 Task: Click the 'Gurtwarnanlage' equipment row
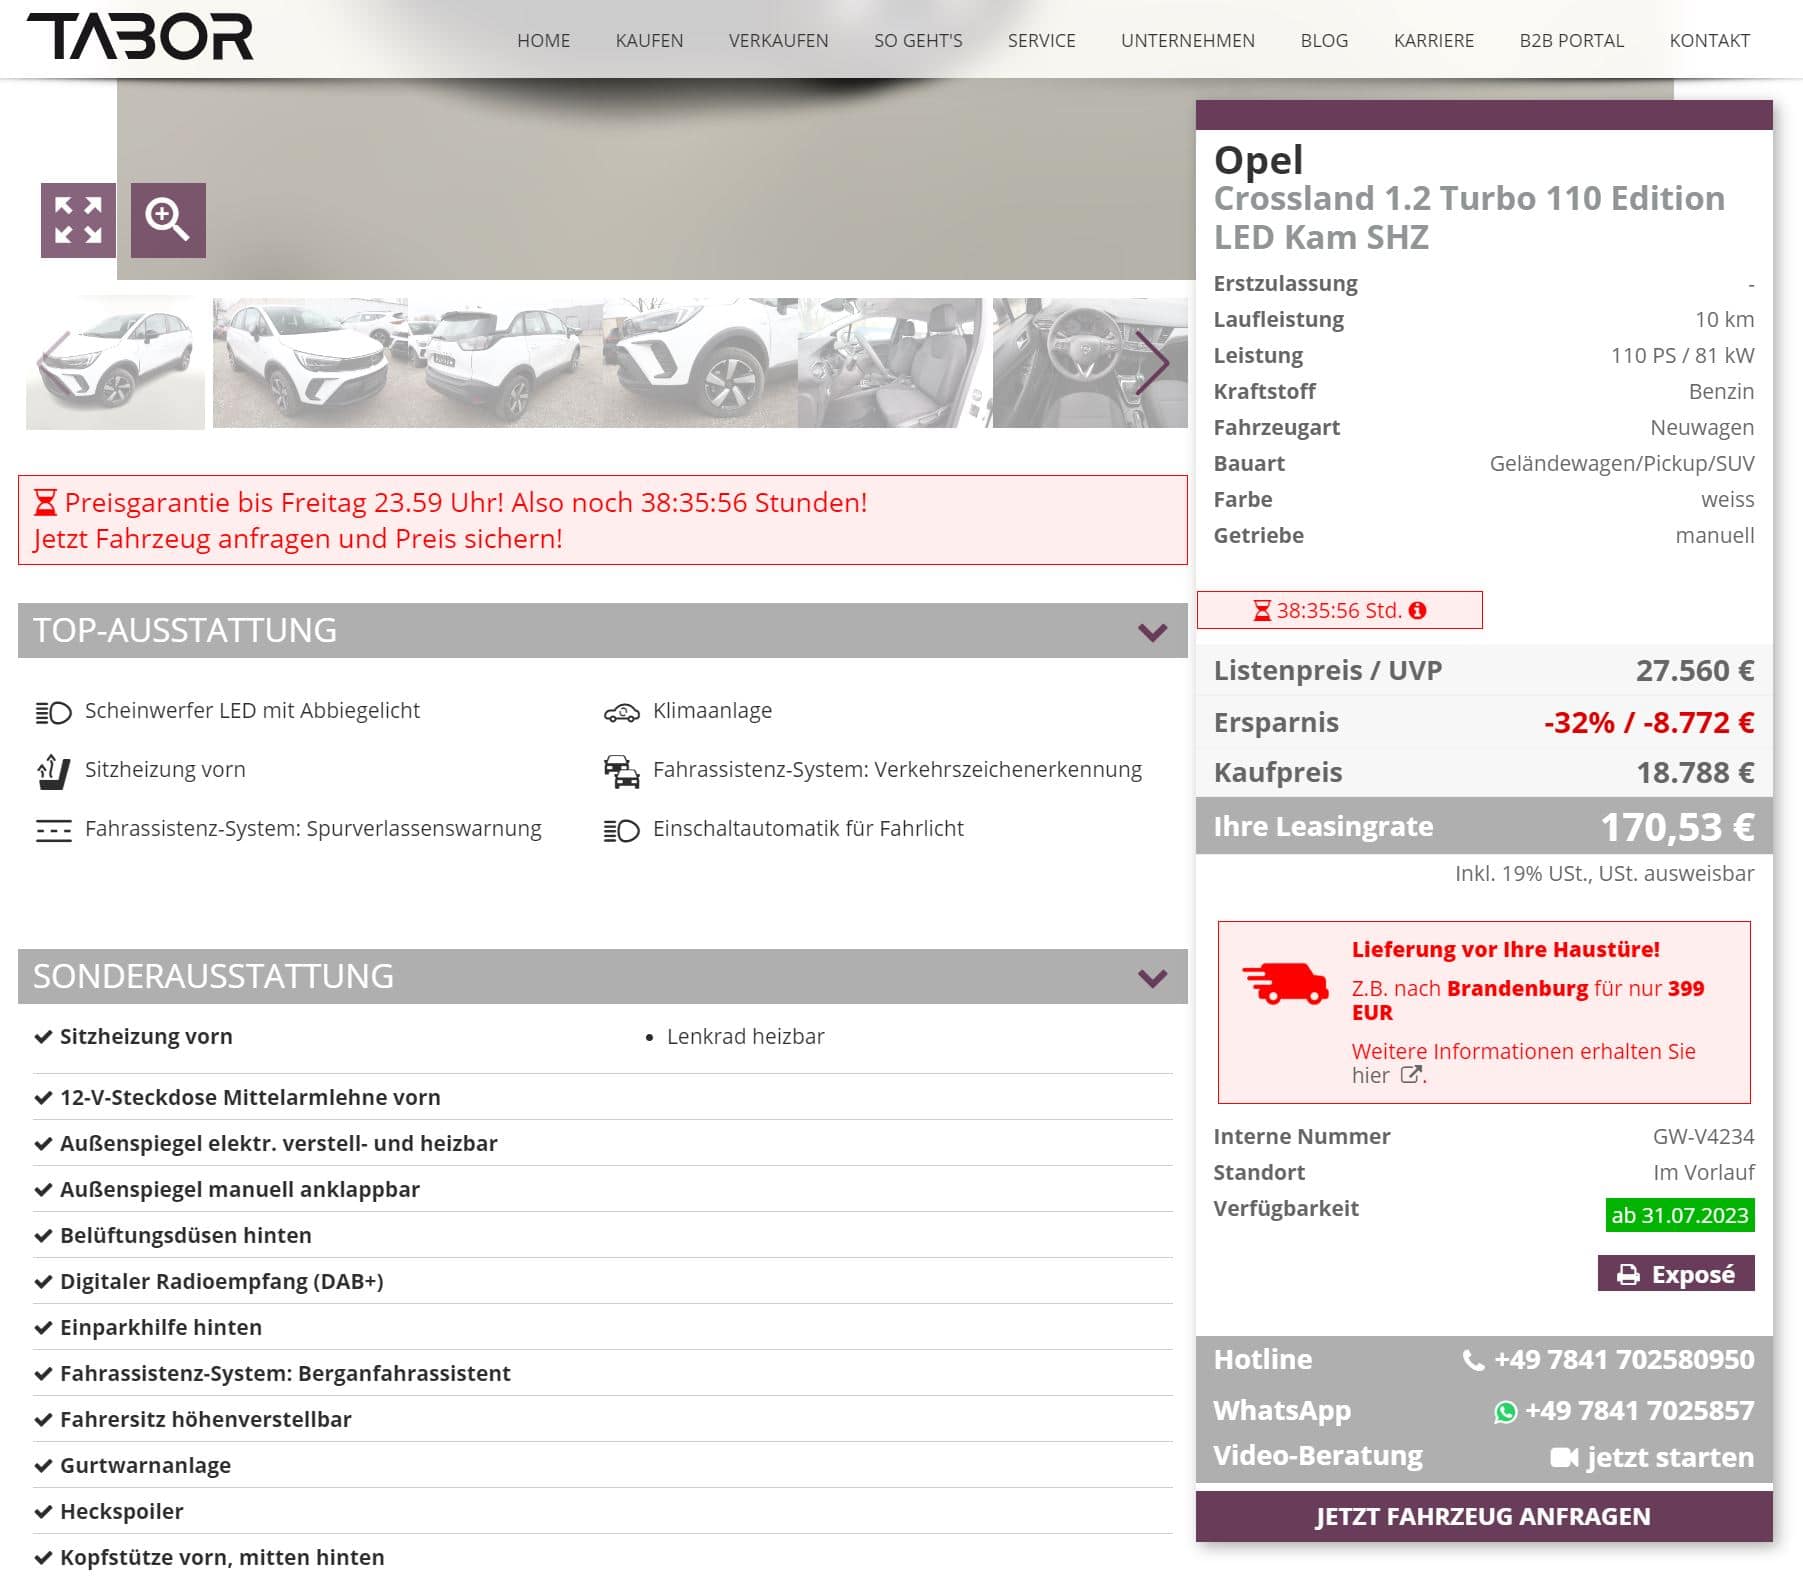(603, 1465)
